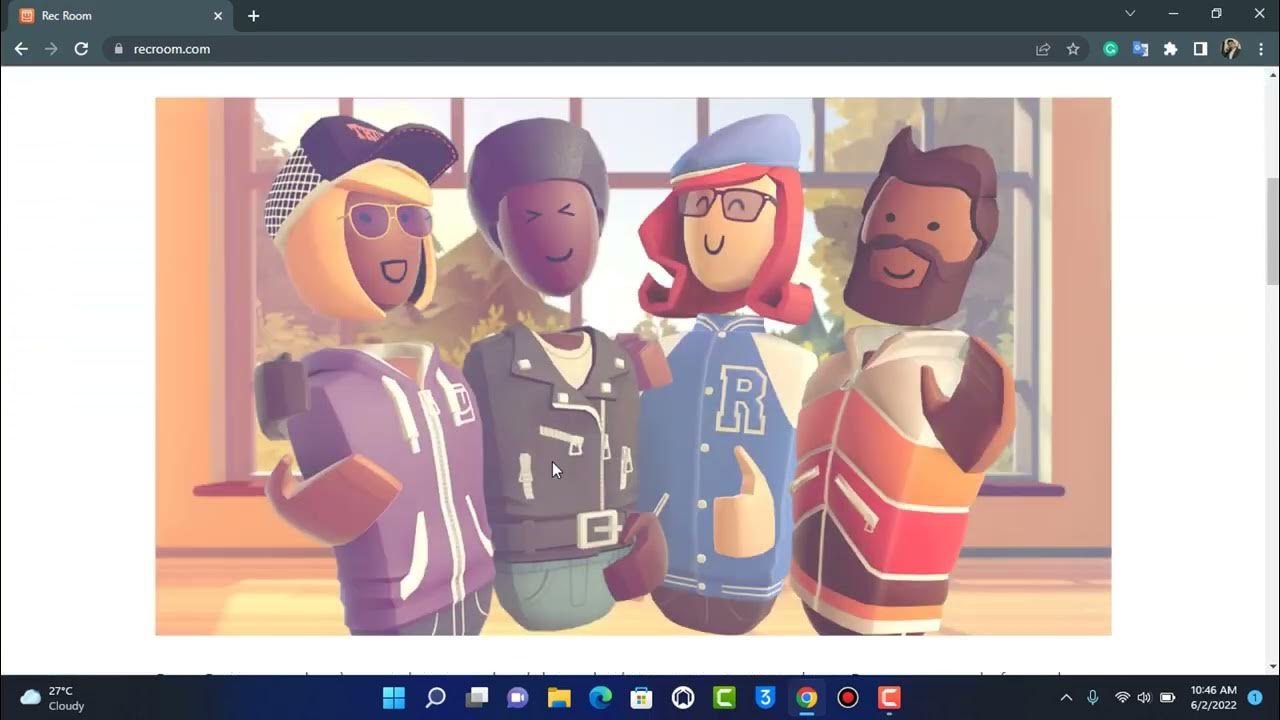
Task: Open the Google Translate extension
Action: pyautogui.click(x=1140, y=49)
